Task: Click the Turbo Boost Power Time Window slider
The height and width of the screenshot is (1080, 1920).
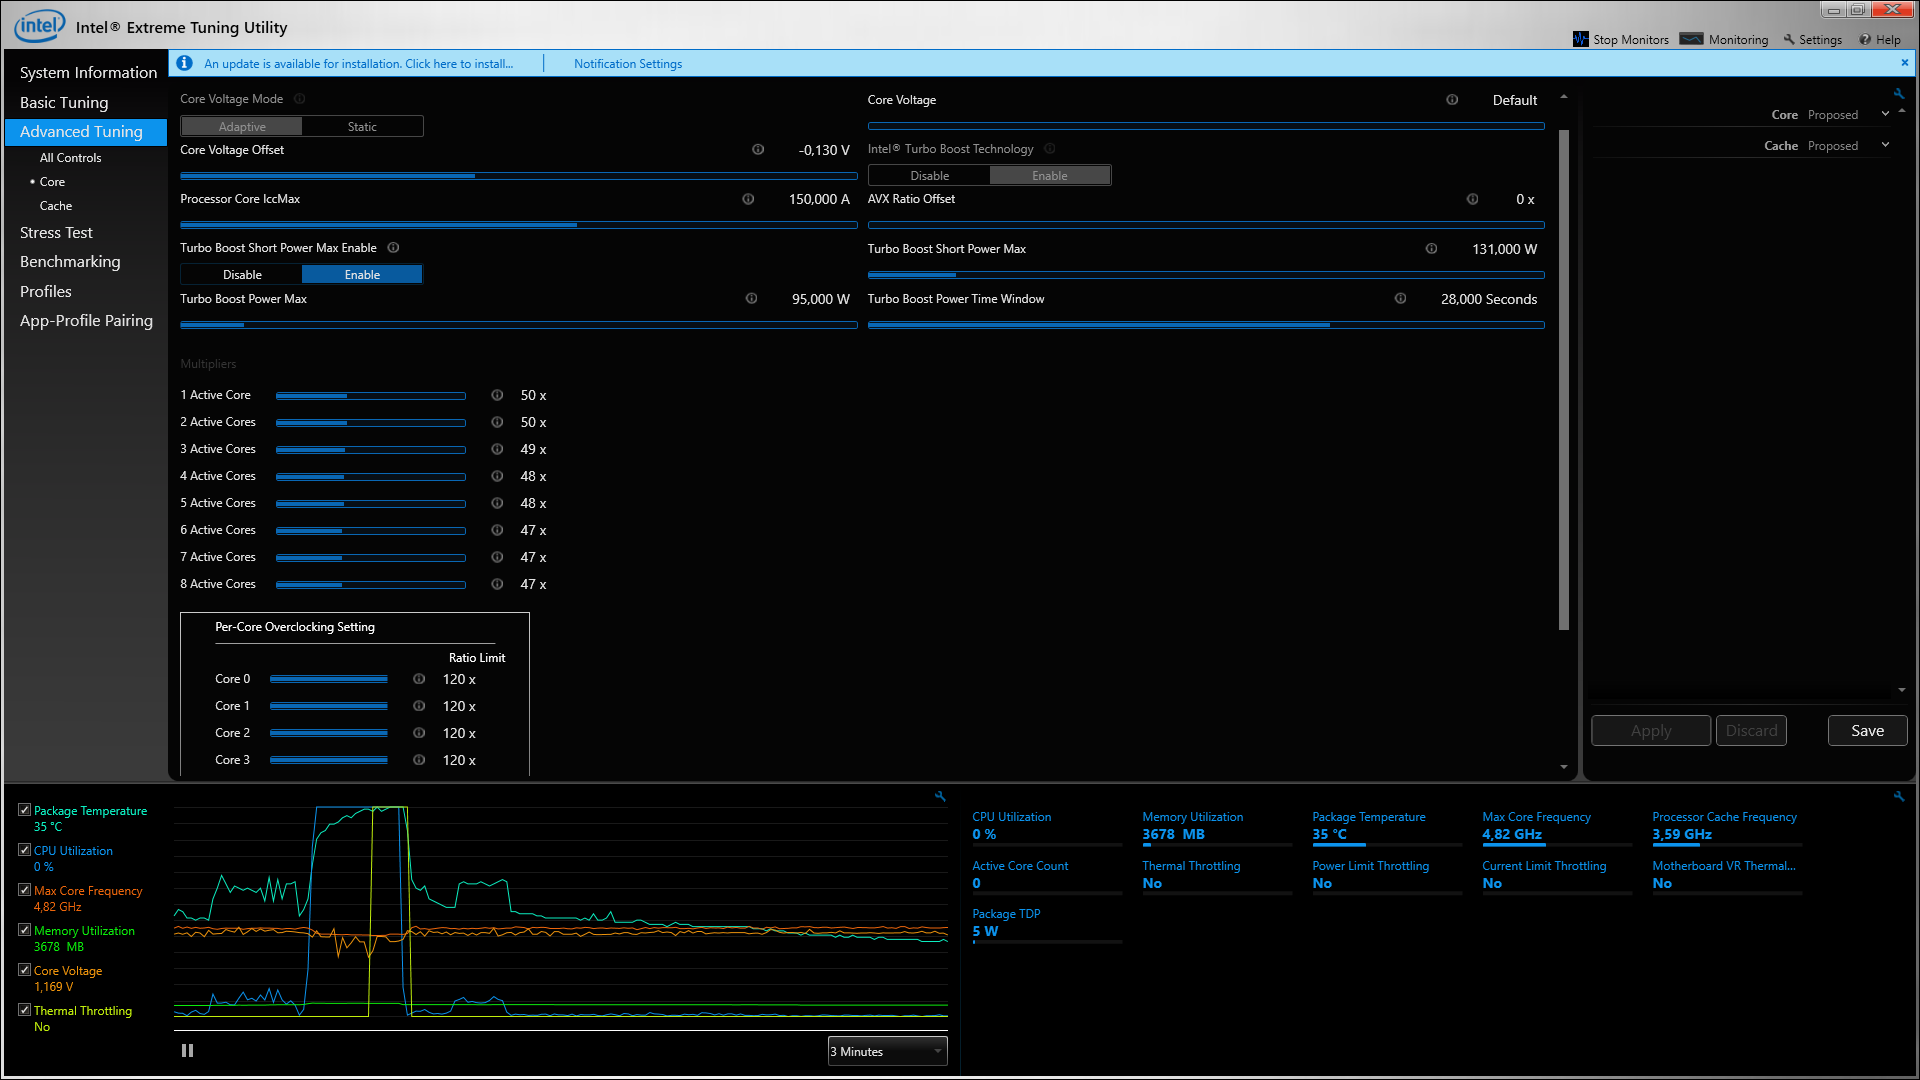Action: pos(1206,325)
